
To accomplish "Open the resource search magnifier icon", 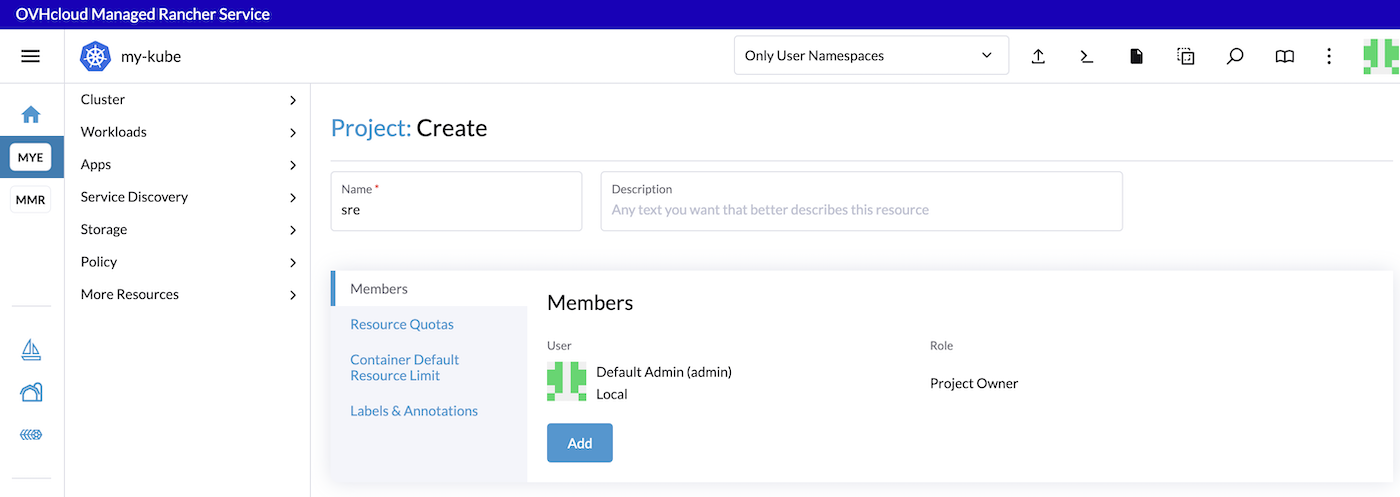I will [x=1235, y=56].
